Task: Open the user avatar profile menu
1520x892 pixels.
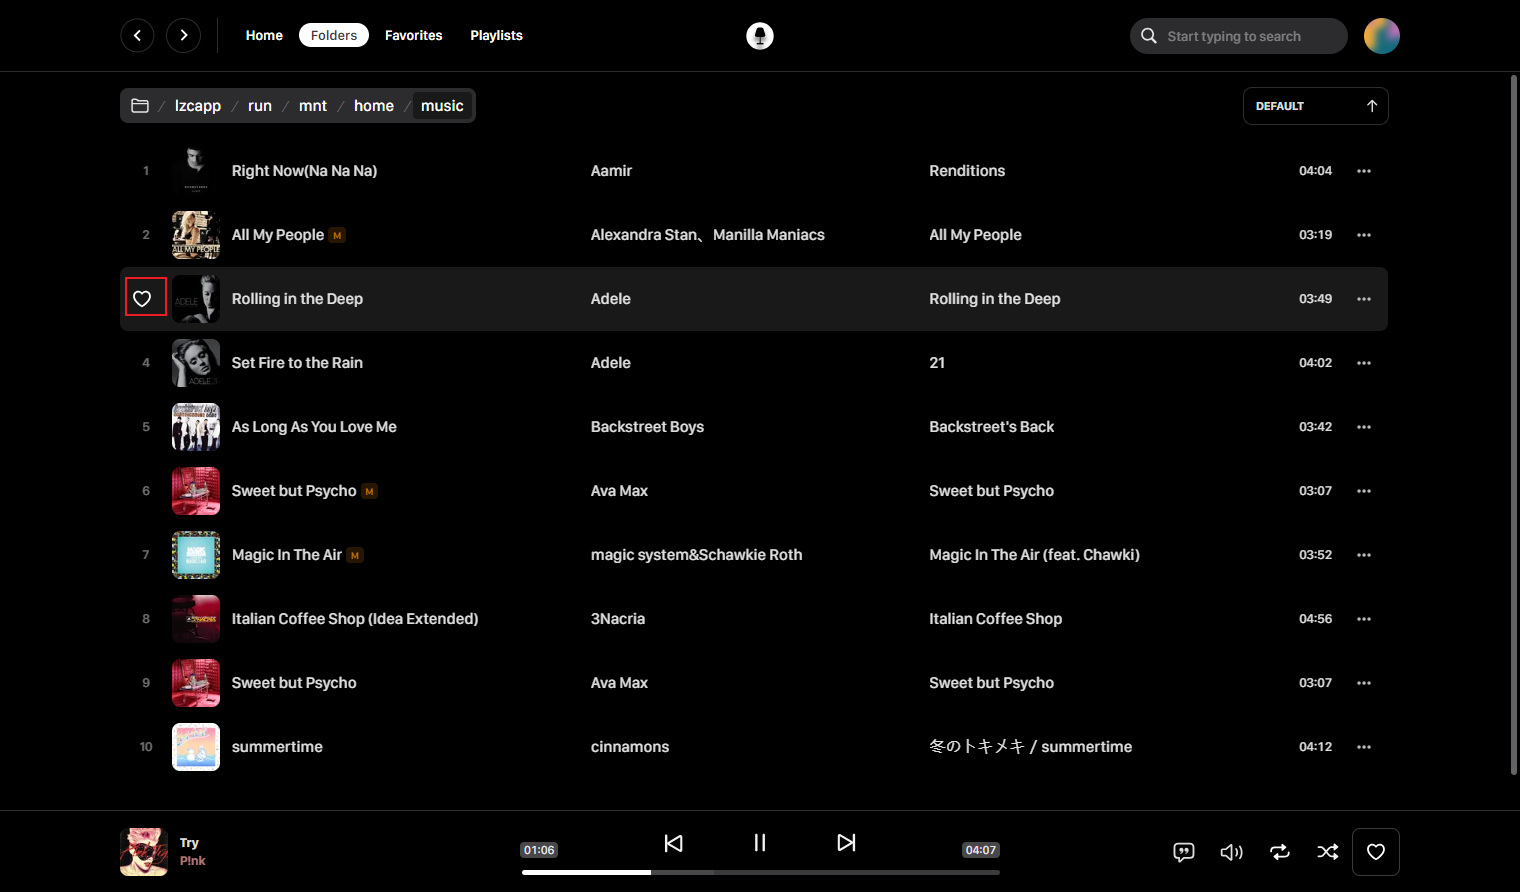Action: (x=1381, y=36)
